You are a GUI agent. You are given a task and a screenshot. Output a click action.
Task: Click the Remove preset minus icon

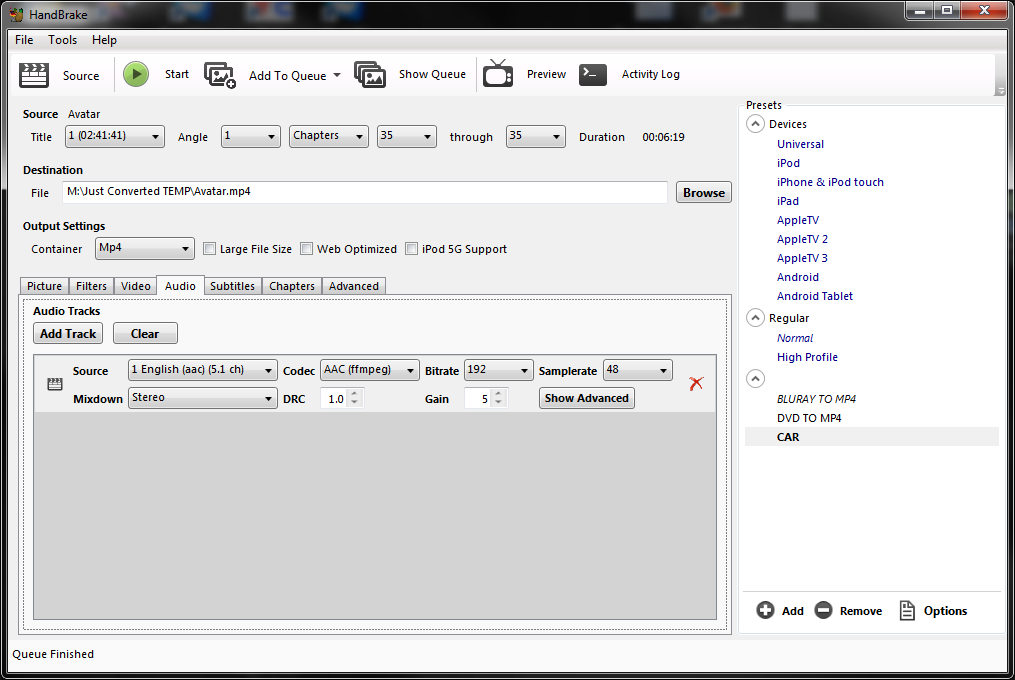coord(823,610)
